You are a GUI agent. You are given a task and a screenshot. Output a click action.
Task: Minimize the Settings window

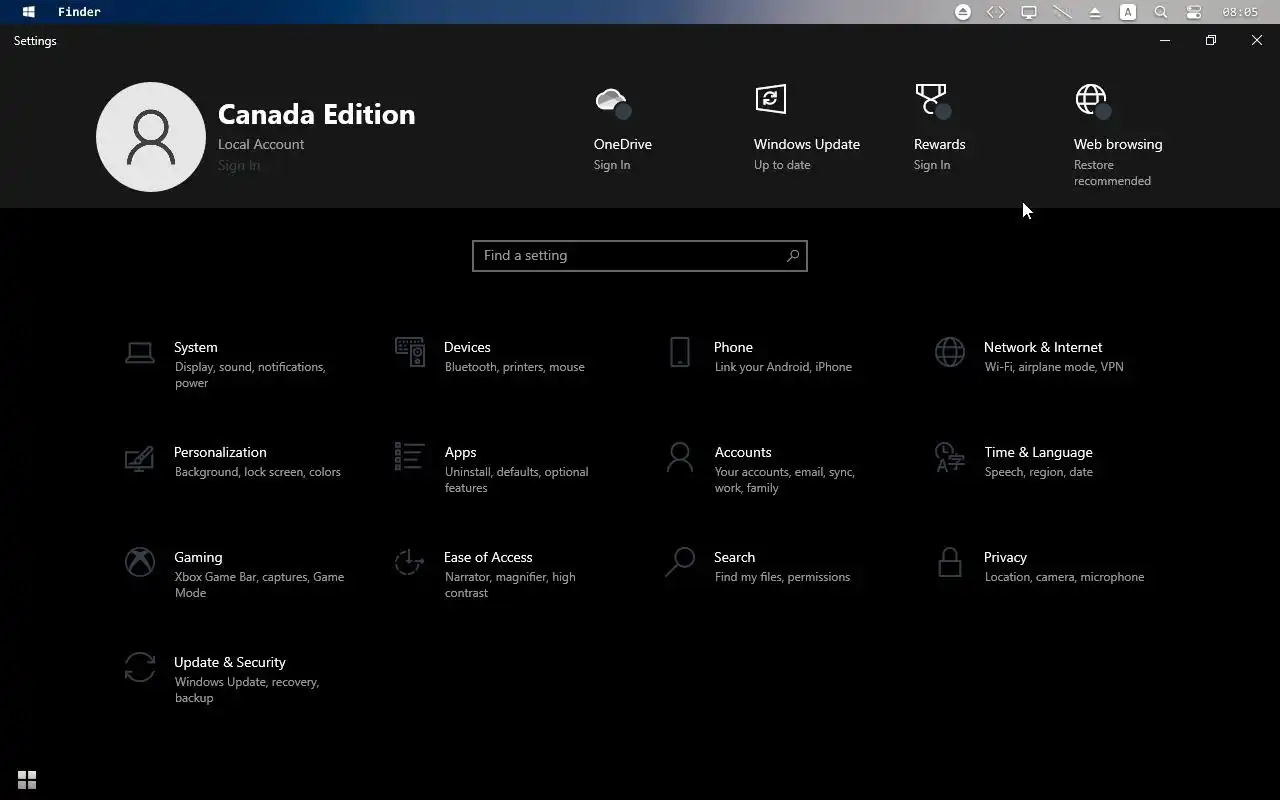click(1165, 40)
